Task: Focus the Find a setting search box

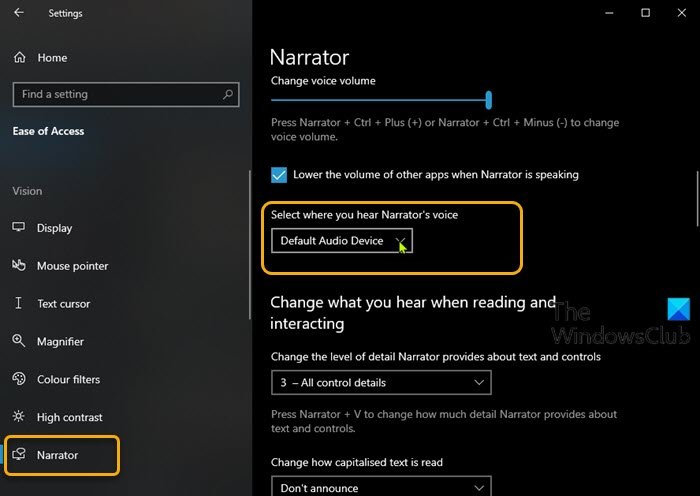Action: (126, 94)
